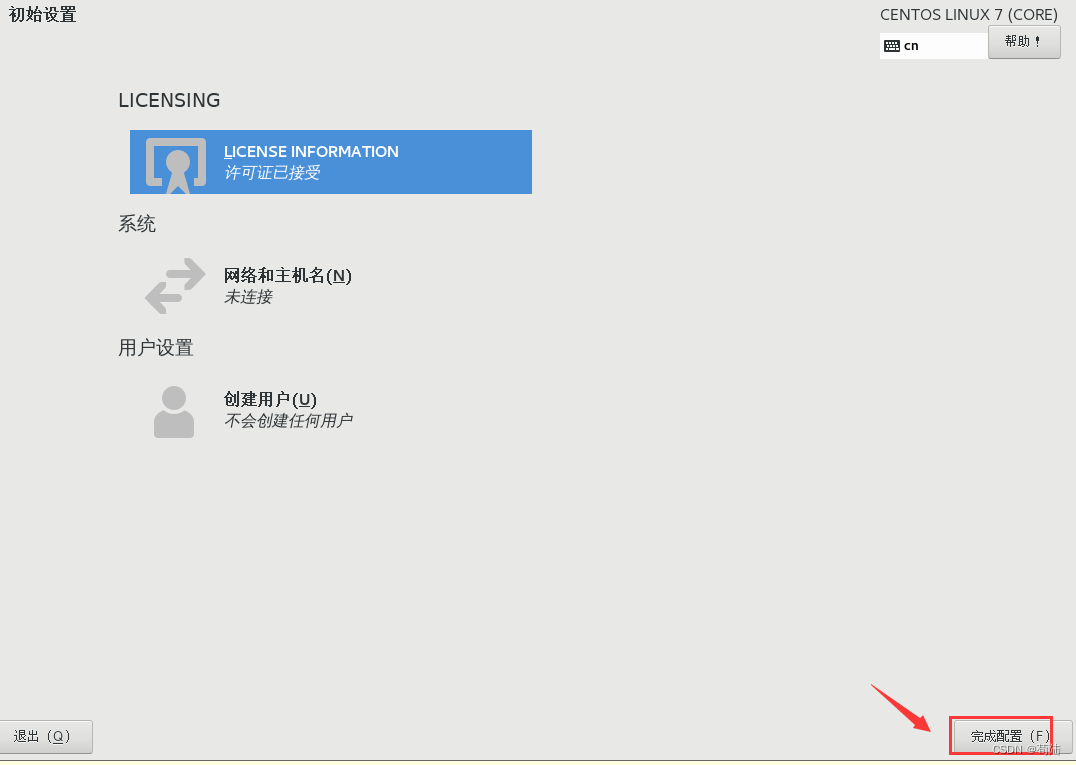Click the LICENSING section heading

click(x=169, y=100)
